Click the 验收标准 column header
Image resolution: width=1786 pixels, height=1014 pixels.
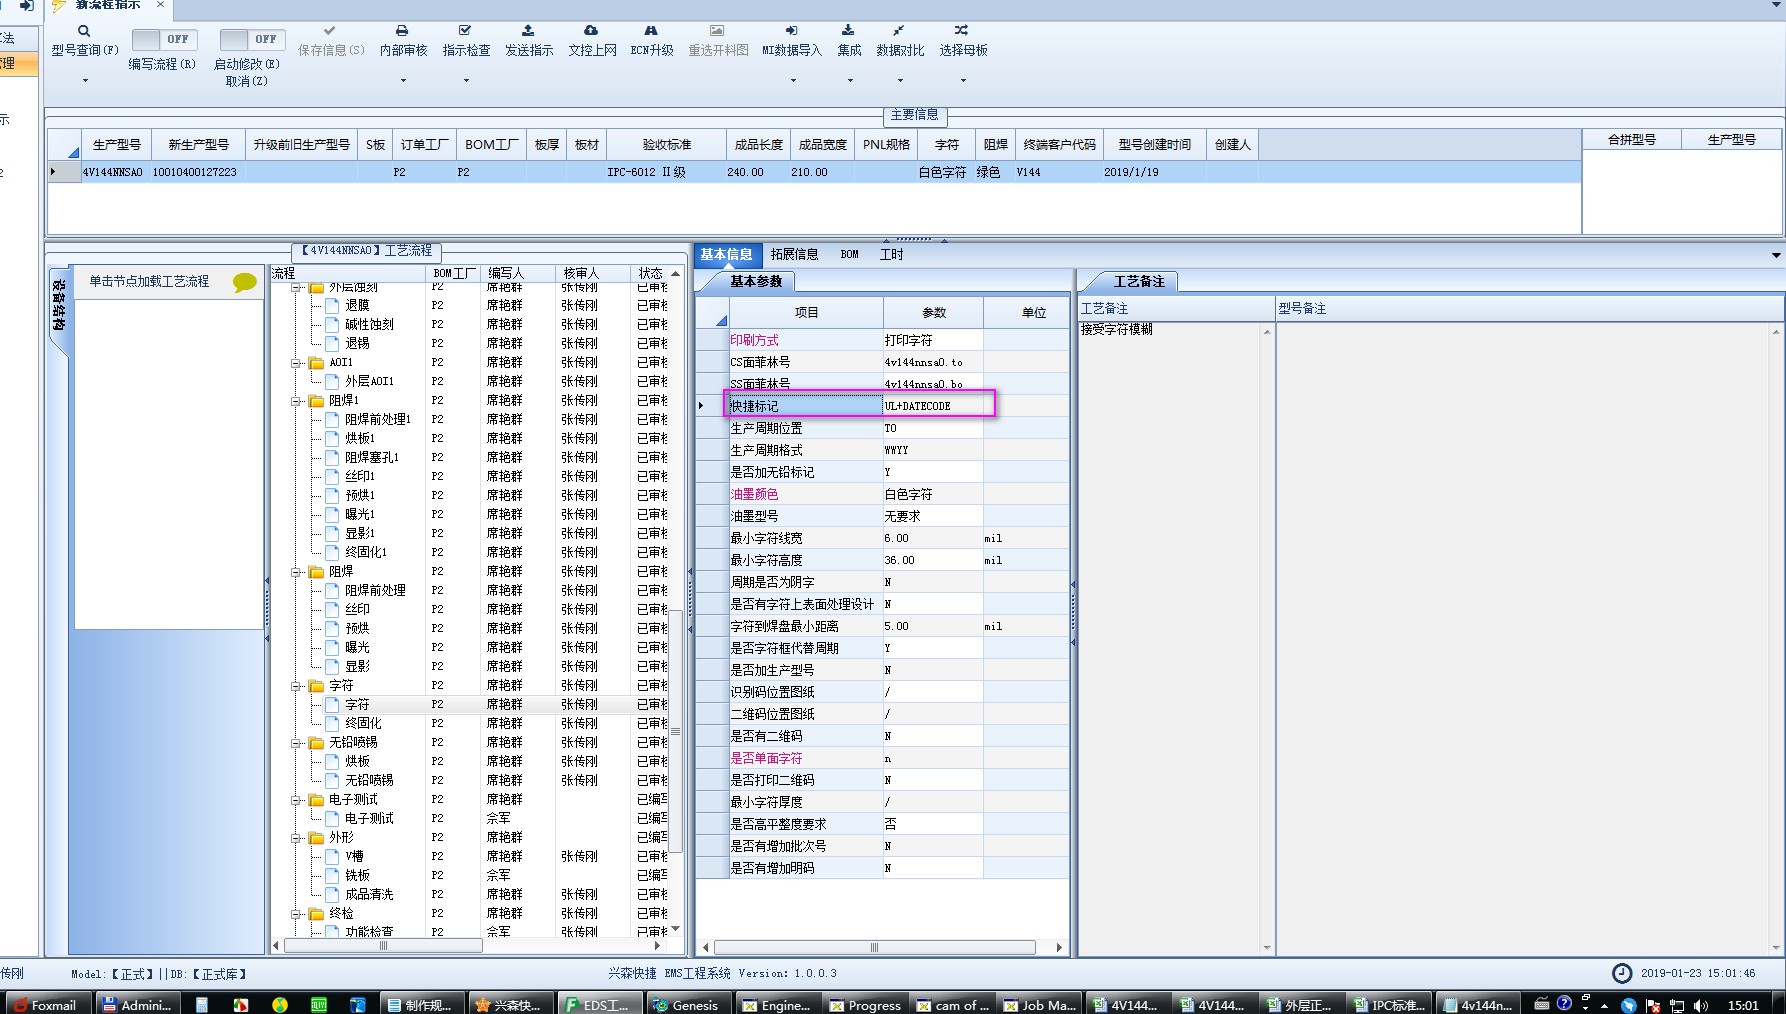point(666,145)
